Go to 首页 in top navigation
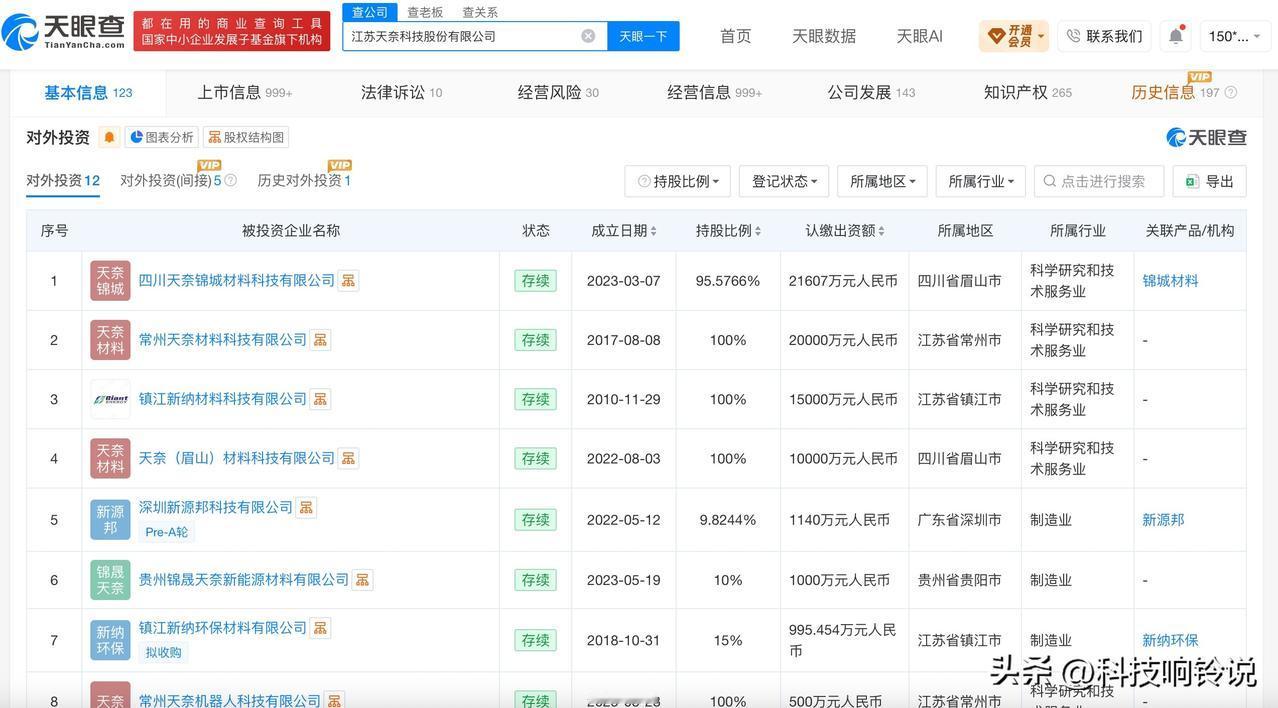1278x708 pixels. pos(736,36)
